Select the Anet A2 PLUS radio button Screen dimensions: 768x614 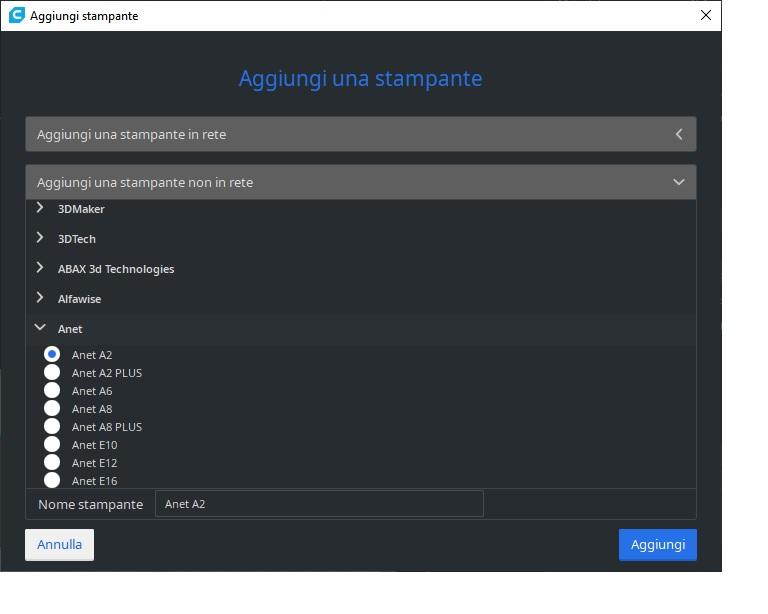coord(52,372)
